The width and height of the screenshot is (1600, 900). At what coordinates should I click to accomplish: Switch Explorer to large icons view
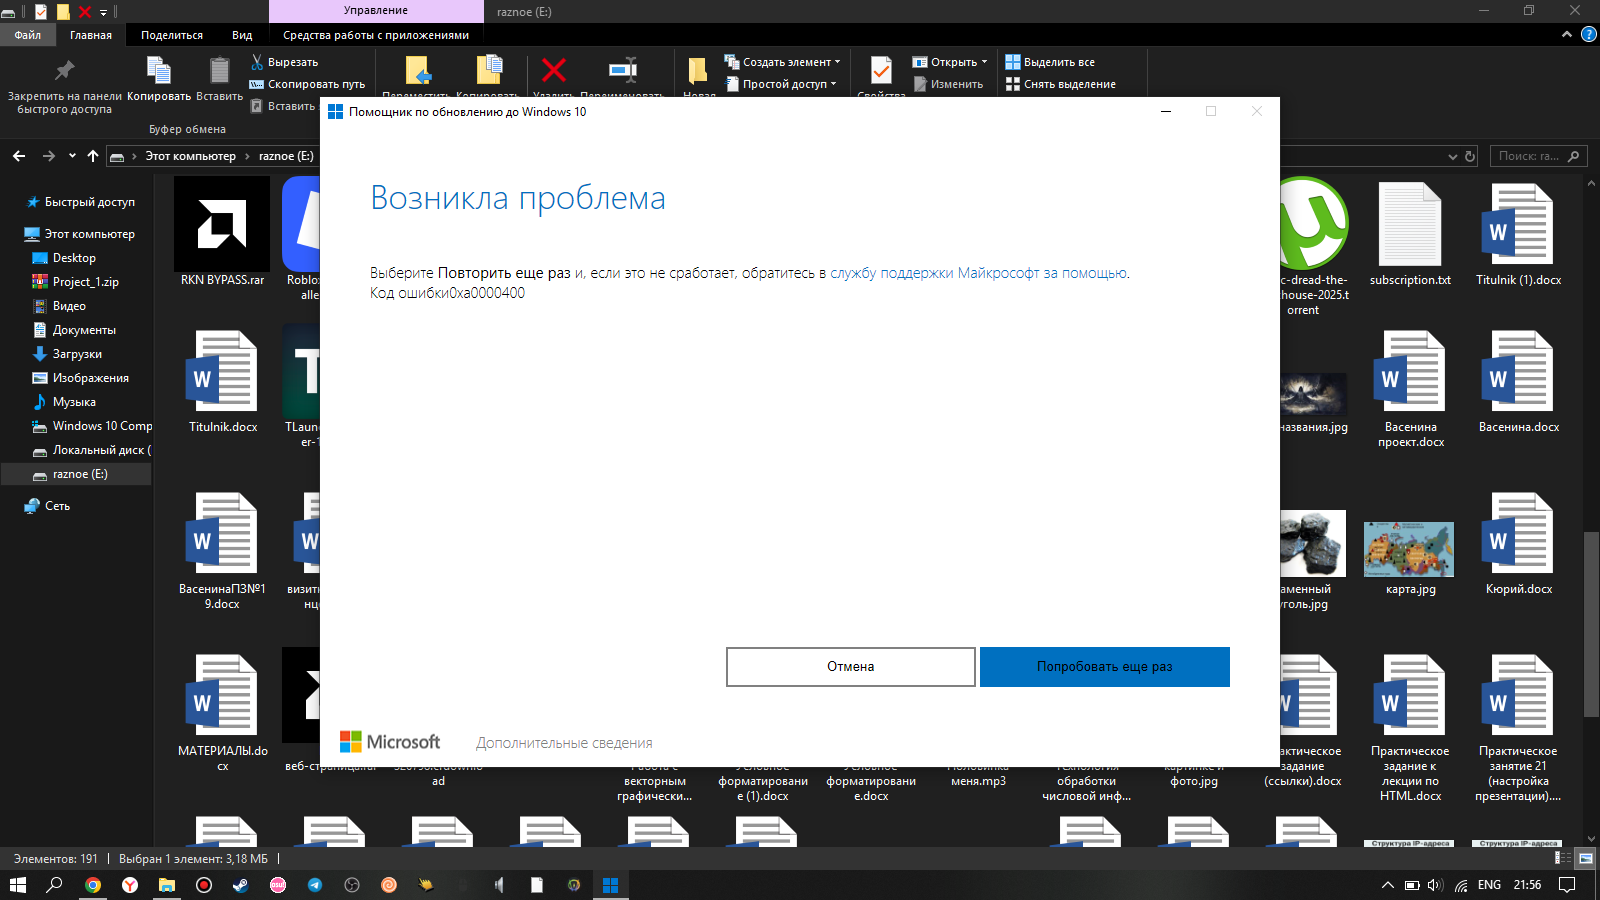pyautogui.click(x=1585, y=858)
